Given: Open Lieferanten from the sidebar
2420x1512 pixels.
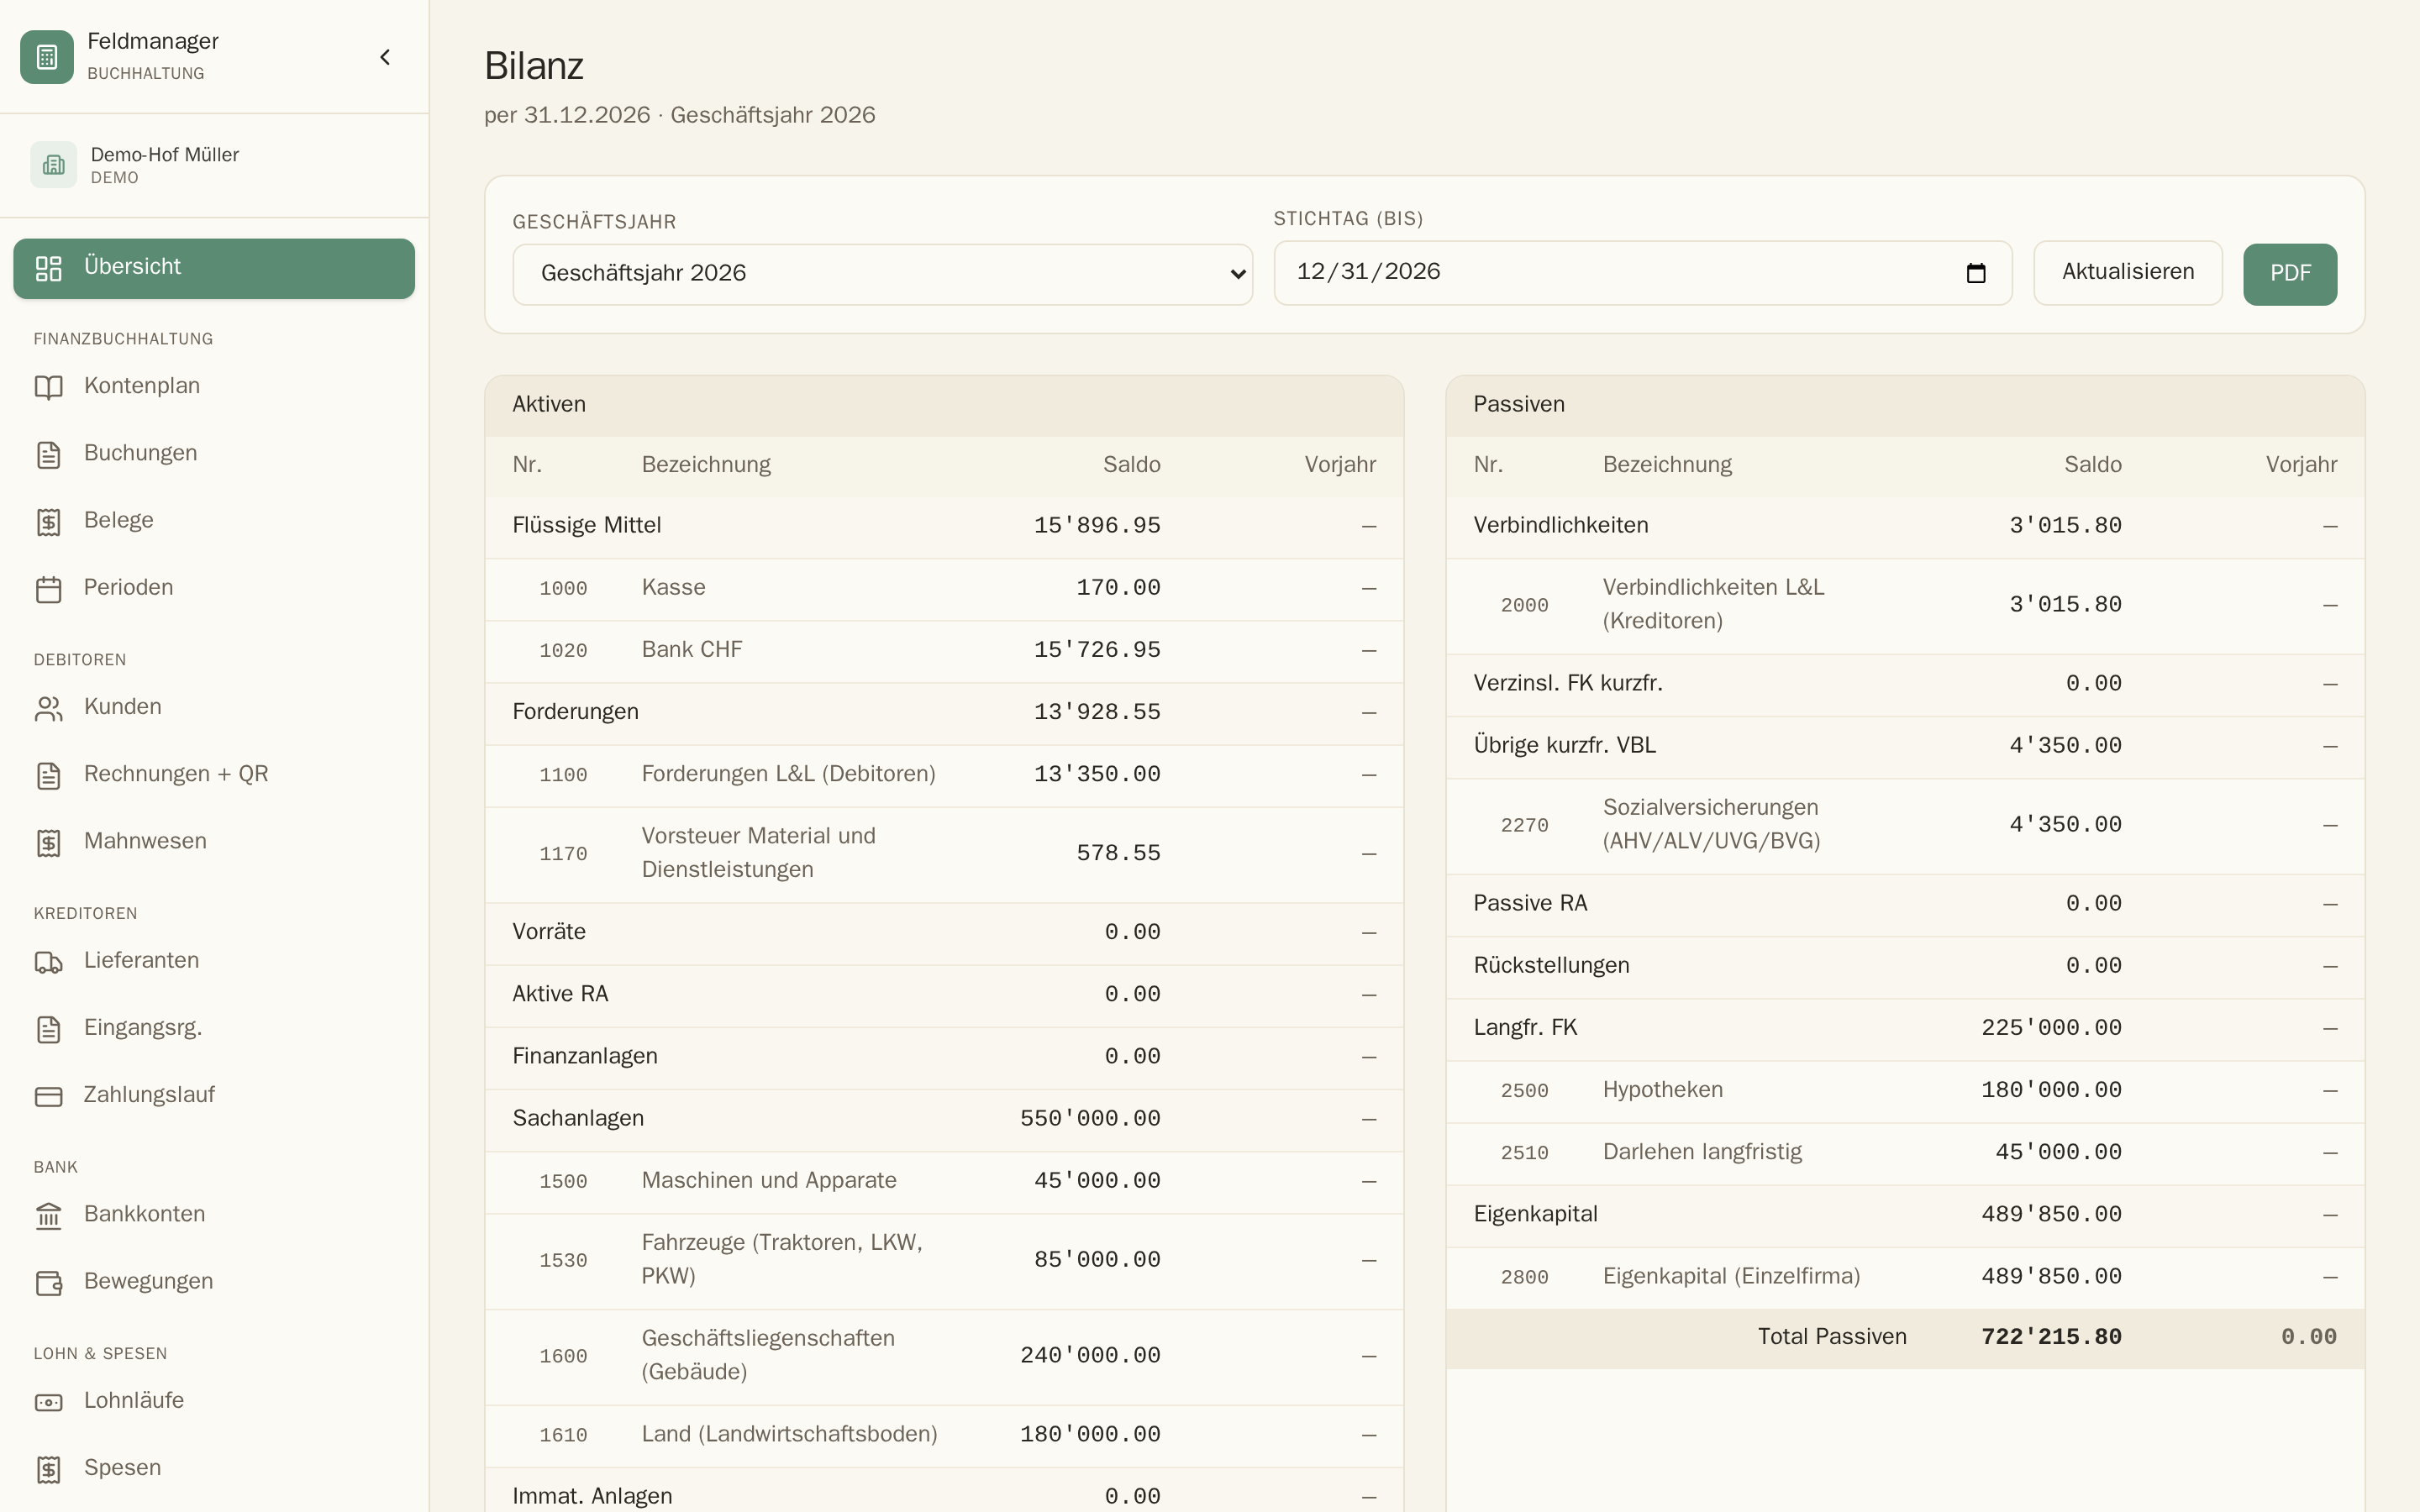Looking at the screenshot, I should click(x=214, y=961).
